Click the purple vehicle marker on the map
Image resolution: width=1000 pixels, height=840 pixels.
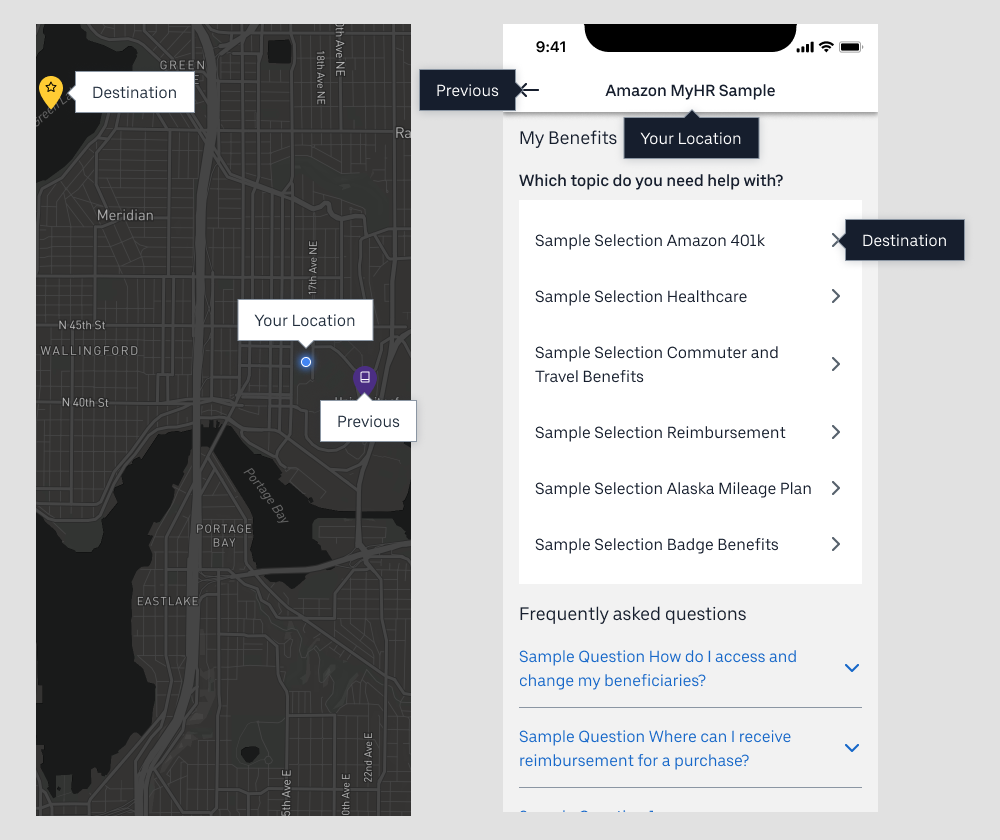(x=364, y=379)
